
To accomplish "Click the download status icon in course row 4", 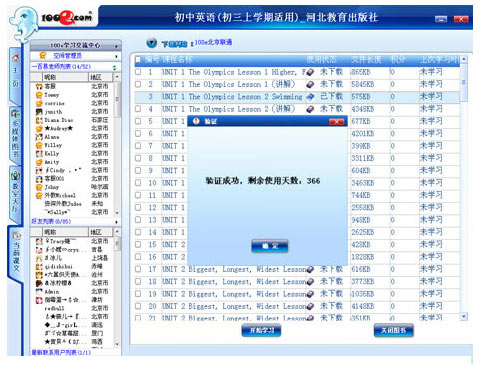I will tap(310, 109).
